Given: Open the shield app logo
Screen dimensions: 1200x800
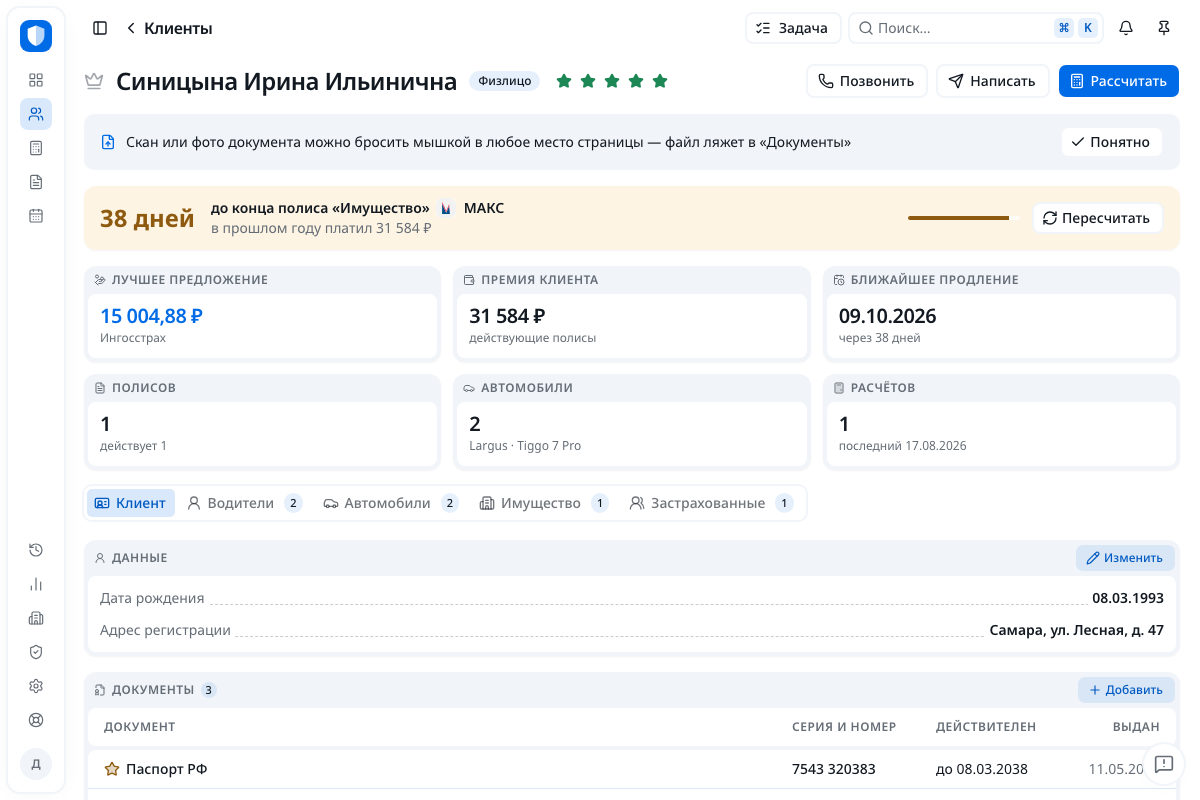Looking at the screenshot, I should 36,36.
